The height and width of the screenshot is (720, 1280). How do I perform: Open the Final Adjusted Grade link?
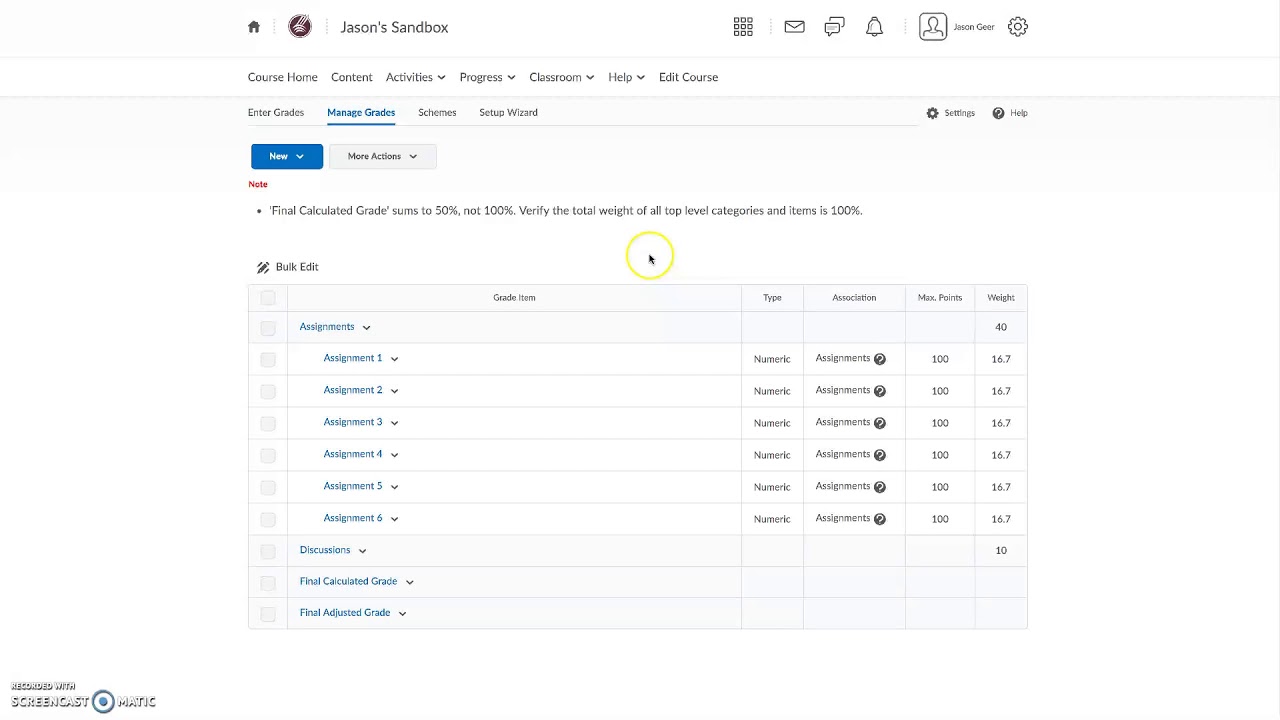pyautogui.click(x=345, y=612)
